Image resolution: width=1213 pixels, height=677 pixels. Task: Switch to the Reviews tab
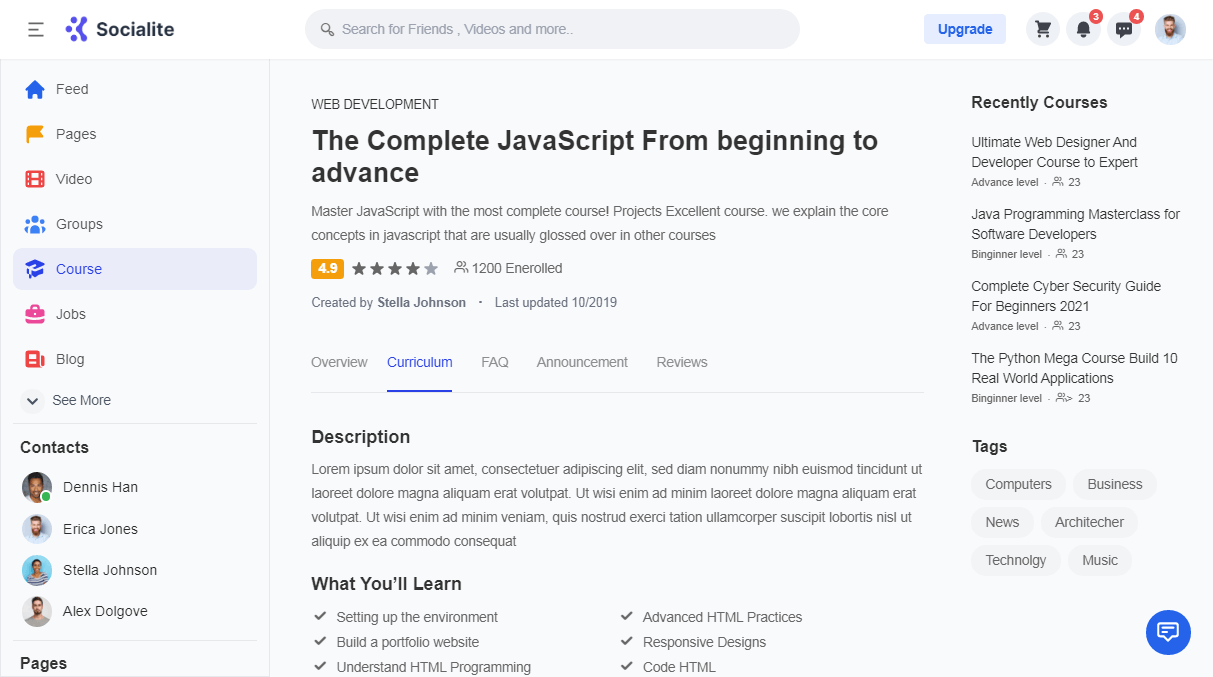coord(682,362)
